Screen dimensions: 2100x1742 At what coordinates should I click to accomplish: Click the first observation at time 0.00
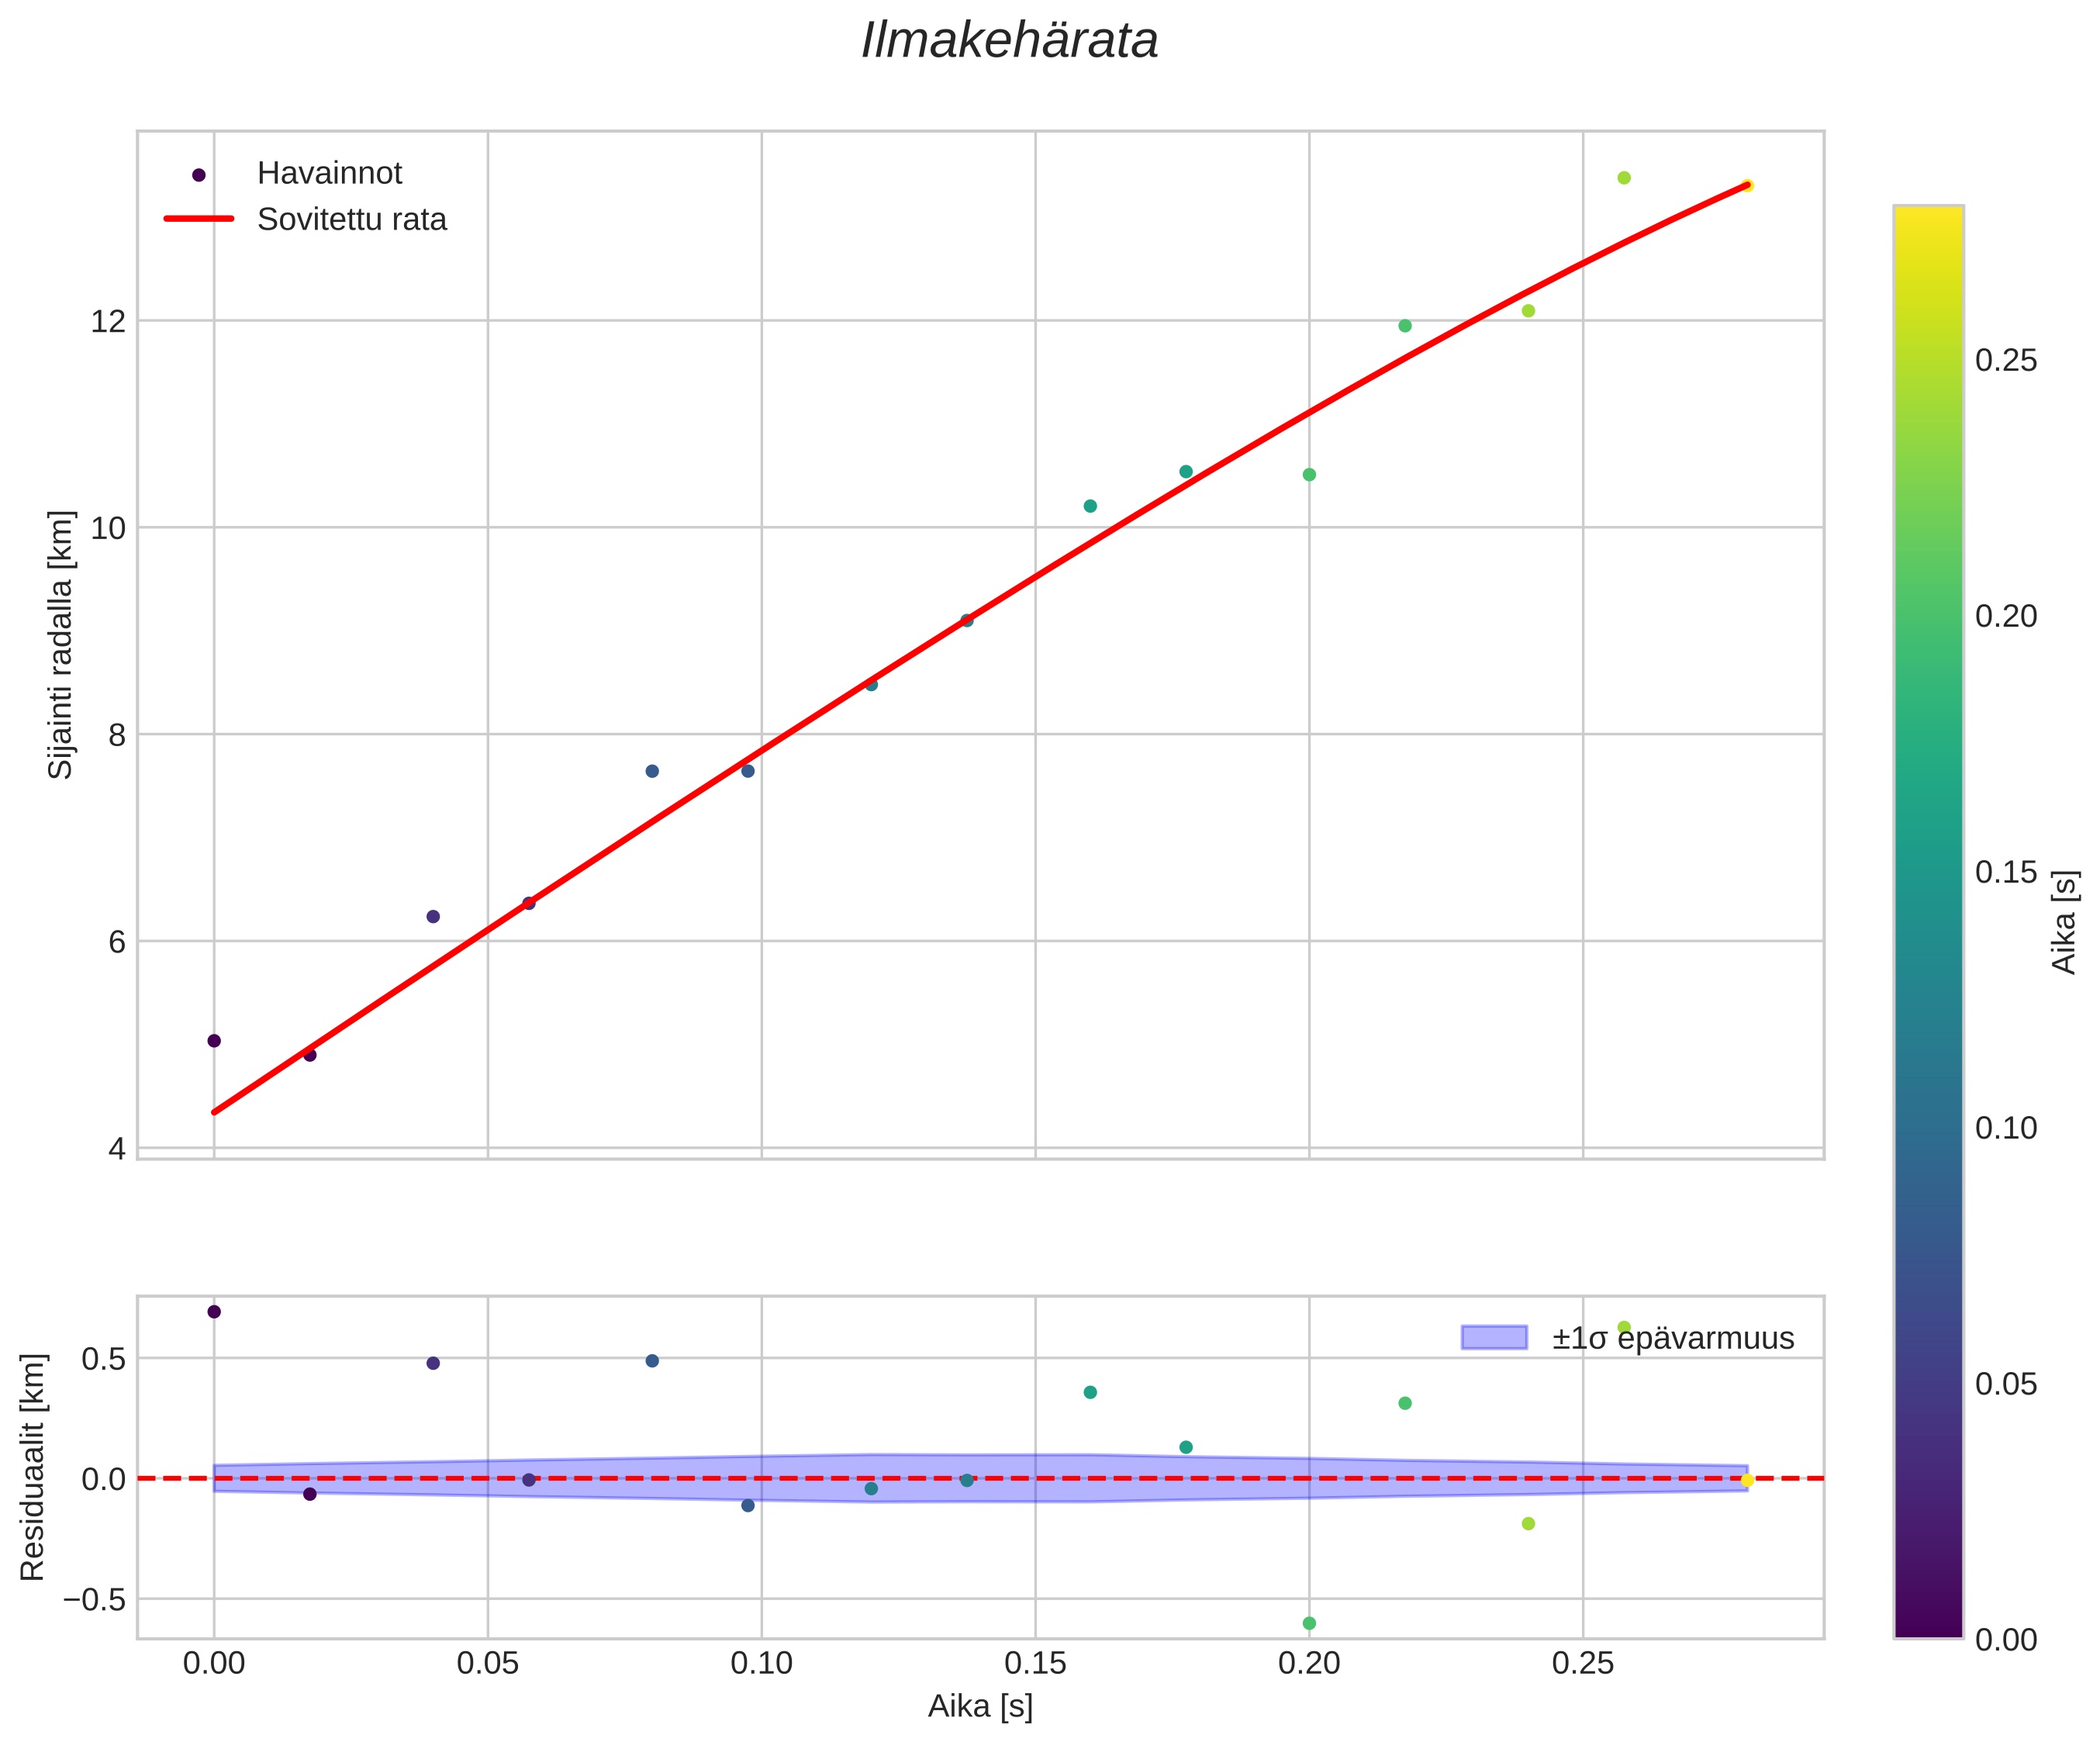(214, 1041)
